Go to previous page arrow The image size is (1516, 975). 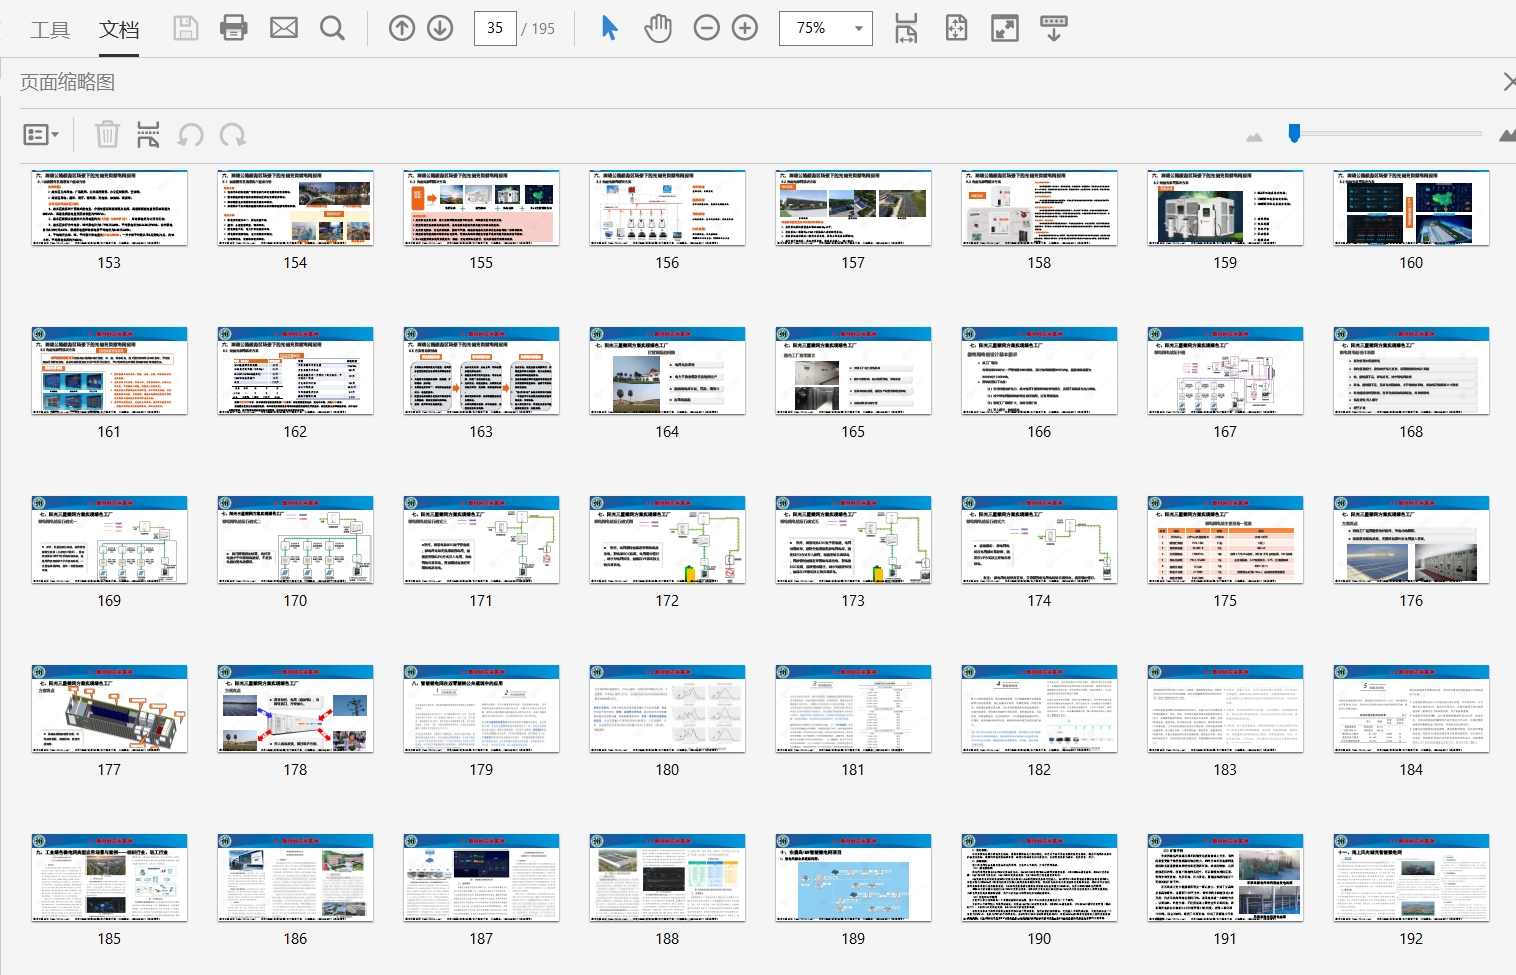(402, 28)
